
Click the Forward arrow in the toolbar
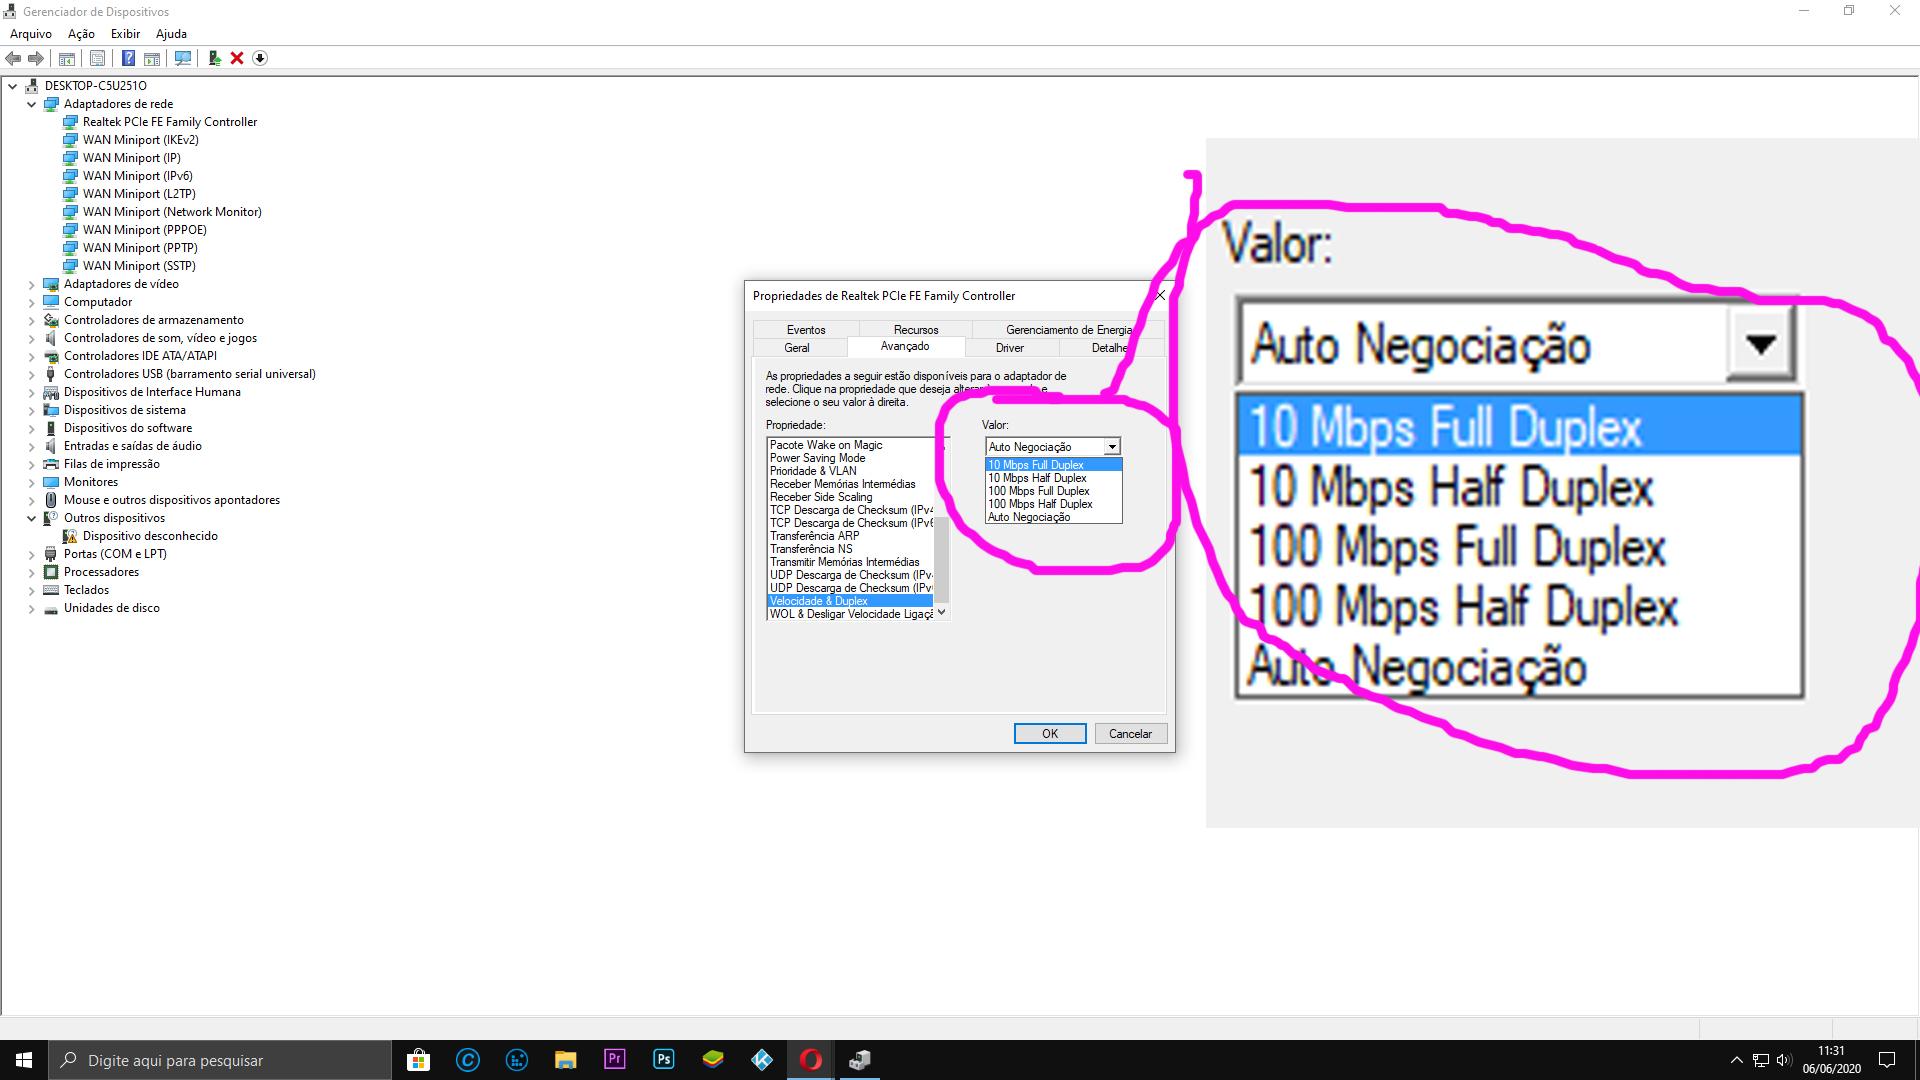coord(36,58)
